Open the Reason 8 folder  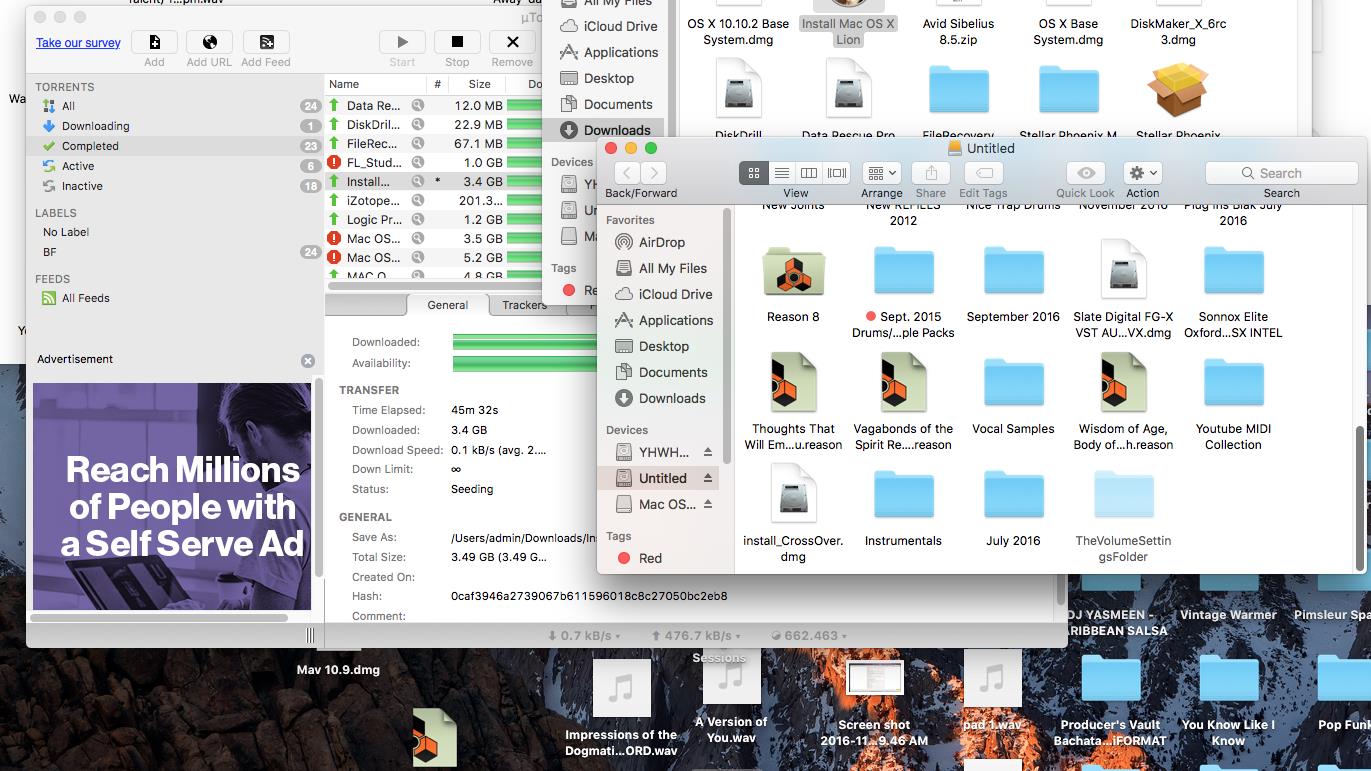793,273
